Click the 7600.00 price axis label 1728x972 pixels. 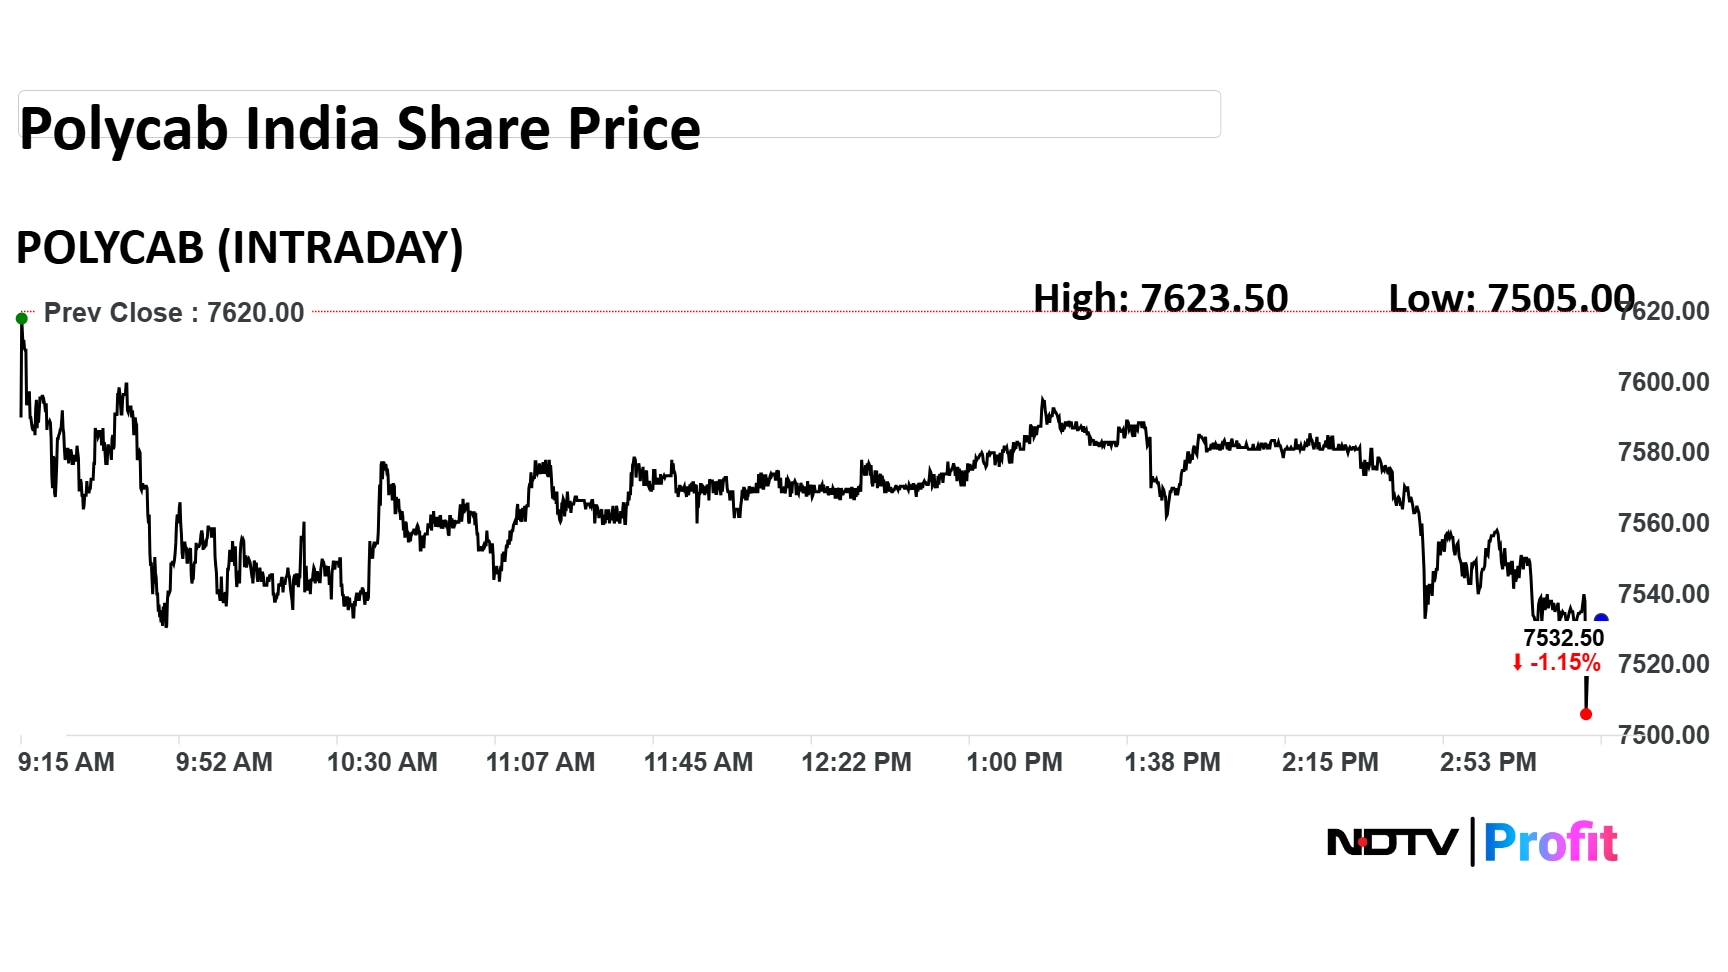click(1663, 382)
